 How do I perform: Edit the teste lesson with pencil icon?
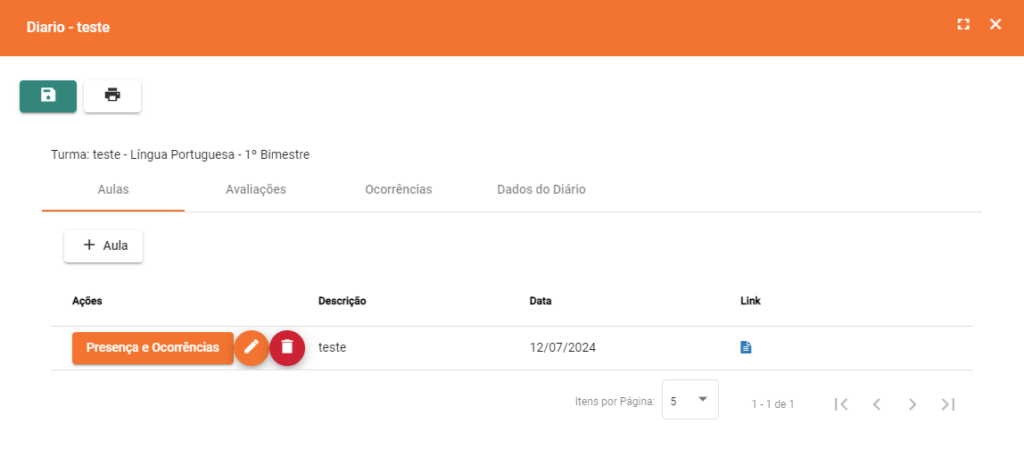point(251,347)
